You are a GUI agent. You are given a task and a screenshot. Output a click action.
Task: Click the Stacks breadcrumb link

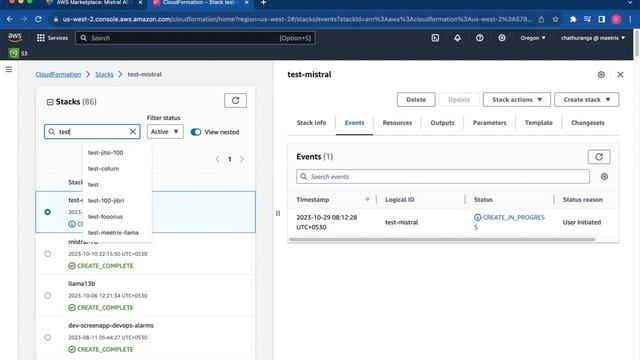(x=104, y=74)
